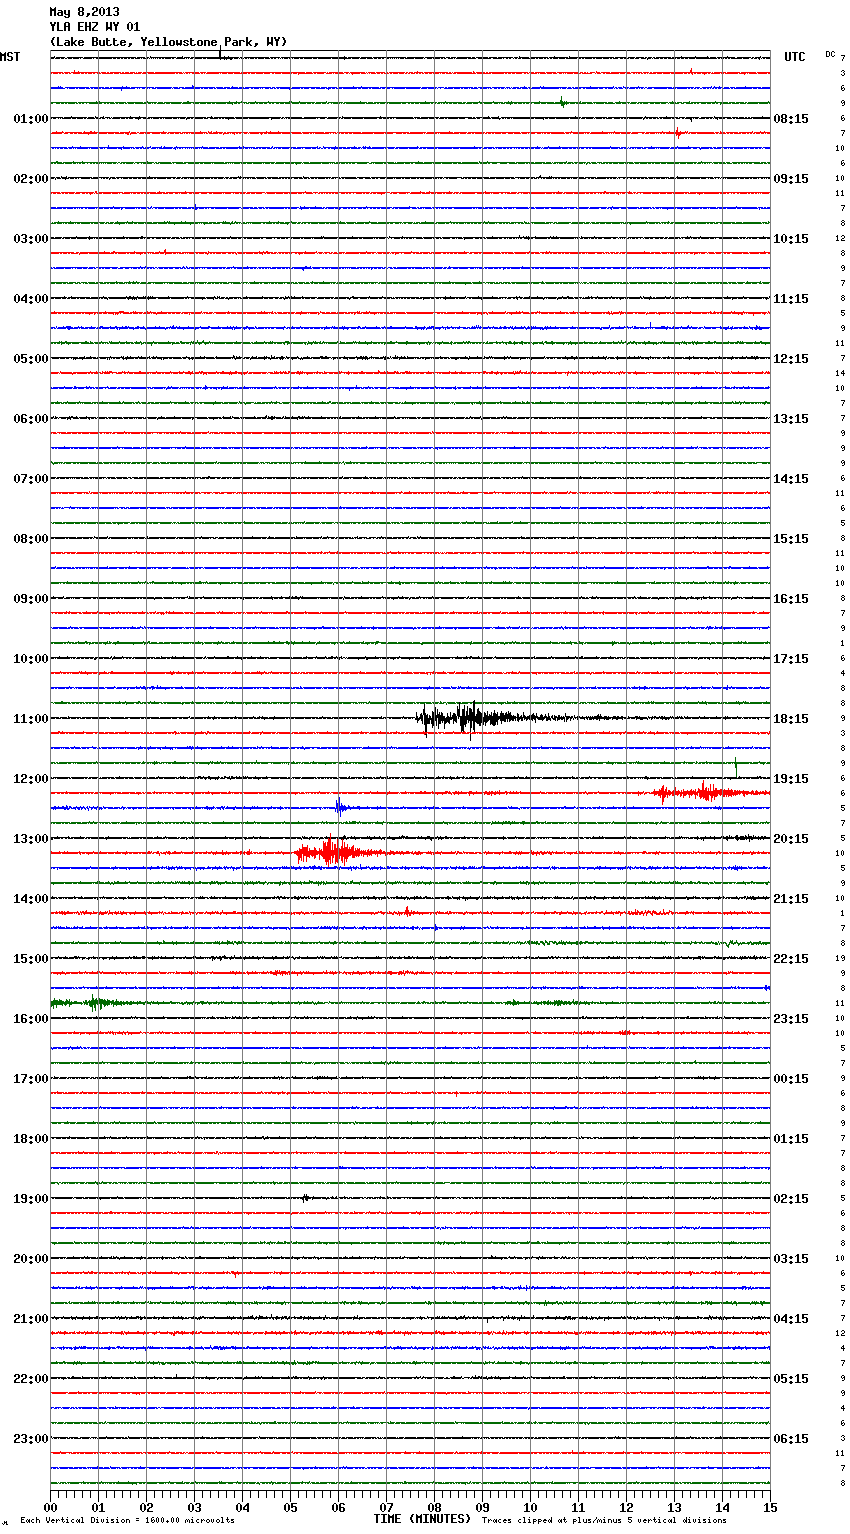Click the UTC time label "20:15"
The width and height of the screenshot is (850, 1534).
point(791,839)
